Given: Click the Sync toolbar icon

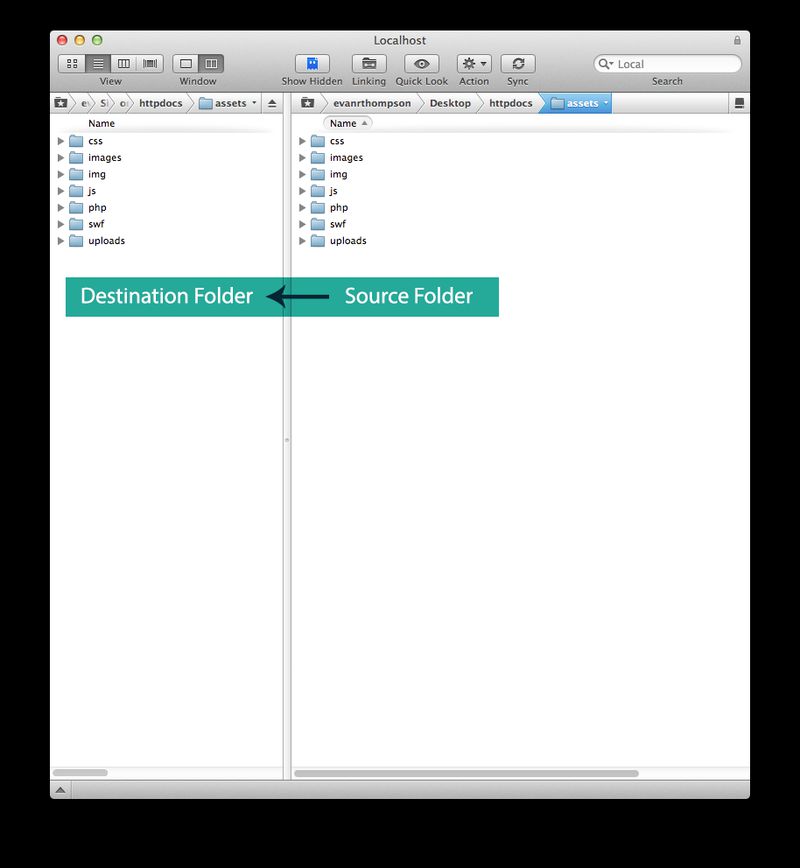Looking at the screenshot, I should pyautogui.click(x=517, y=63).
